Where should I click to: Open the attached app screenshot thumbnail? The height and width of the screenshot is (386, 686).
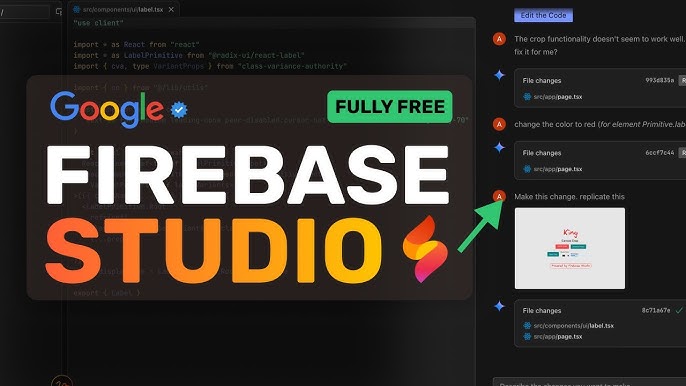coord(570,248)
